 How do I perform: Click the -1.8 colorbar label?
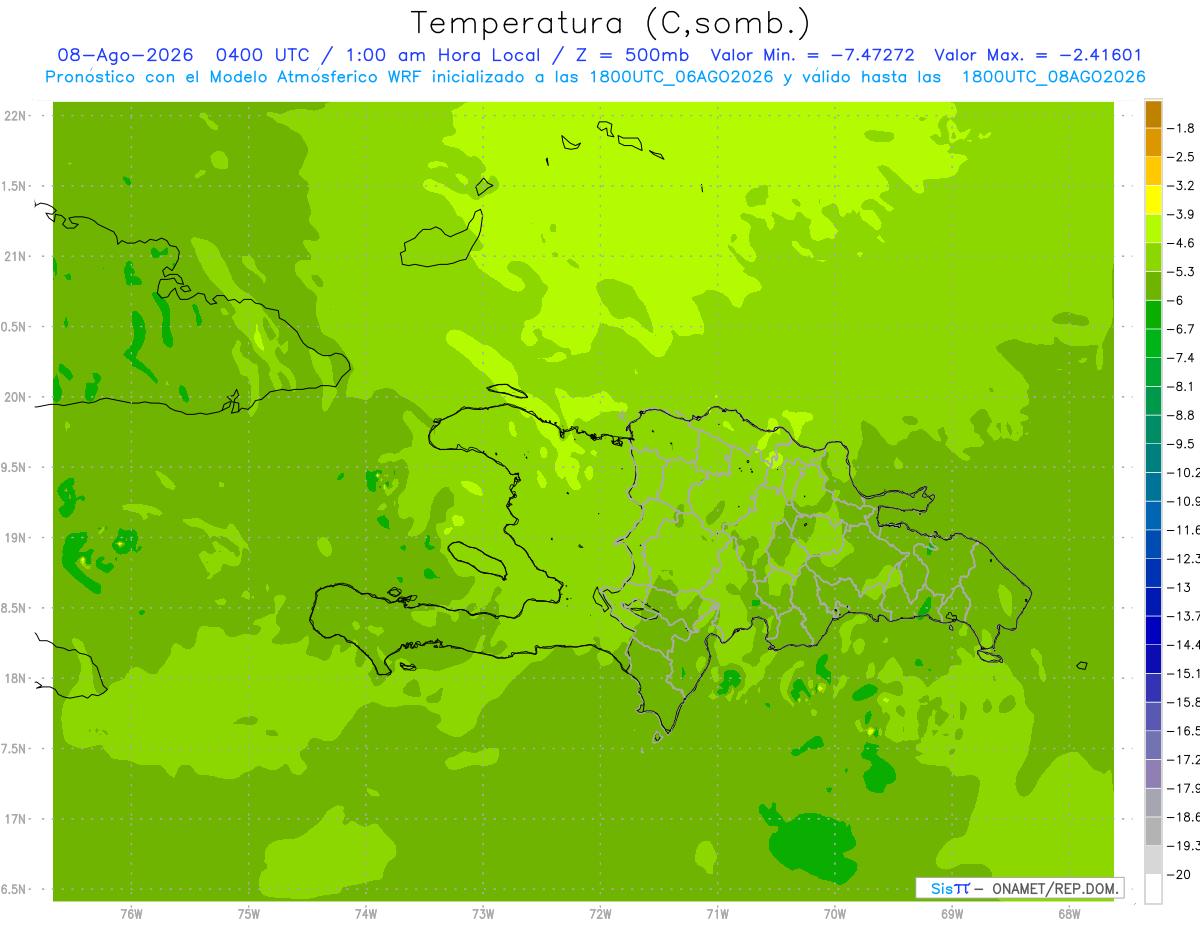(1183, 128)
